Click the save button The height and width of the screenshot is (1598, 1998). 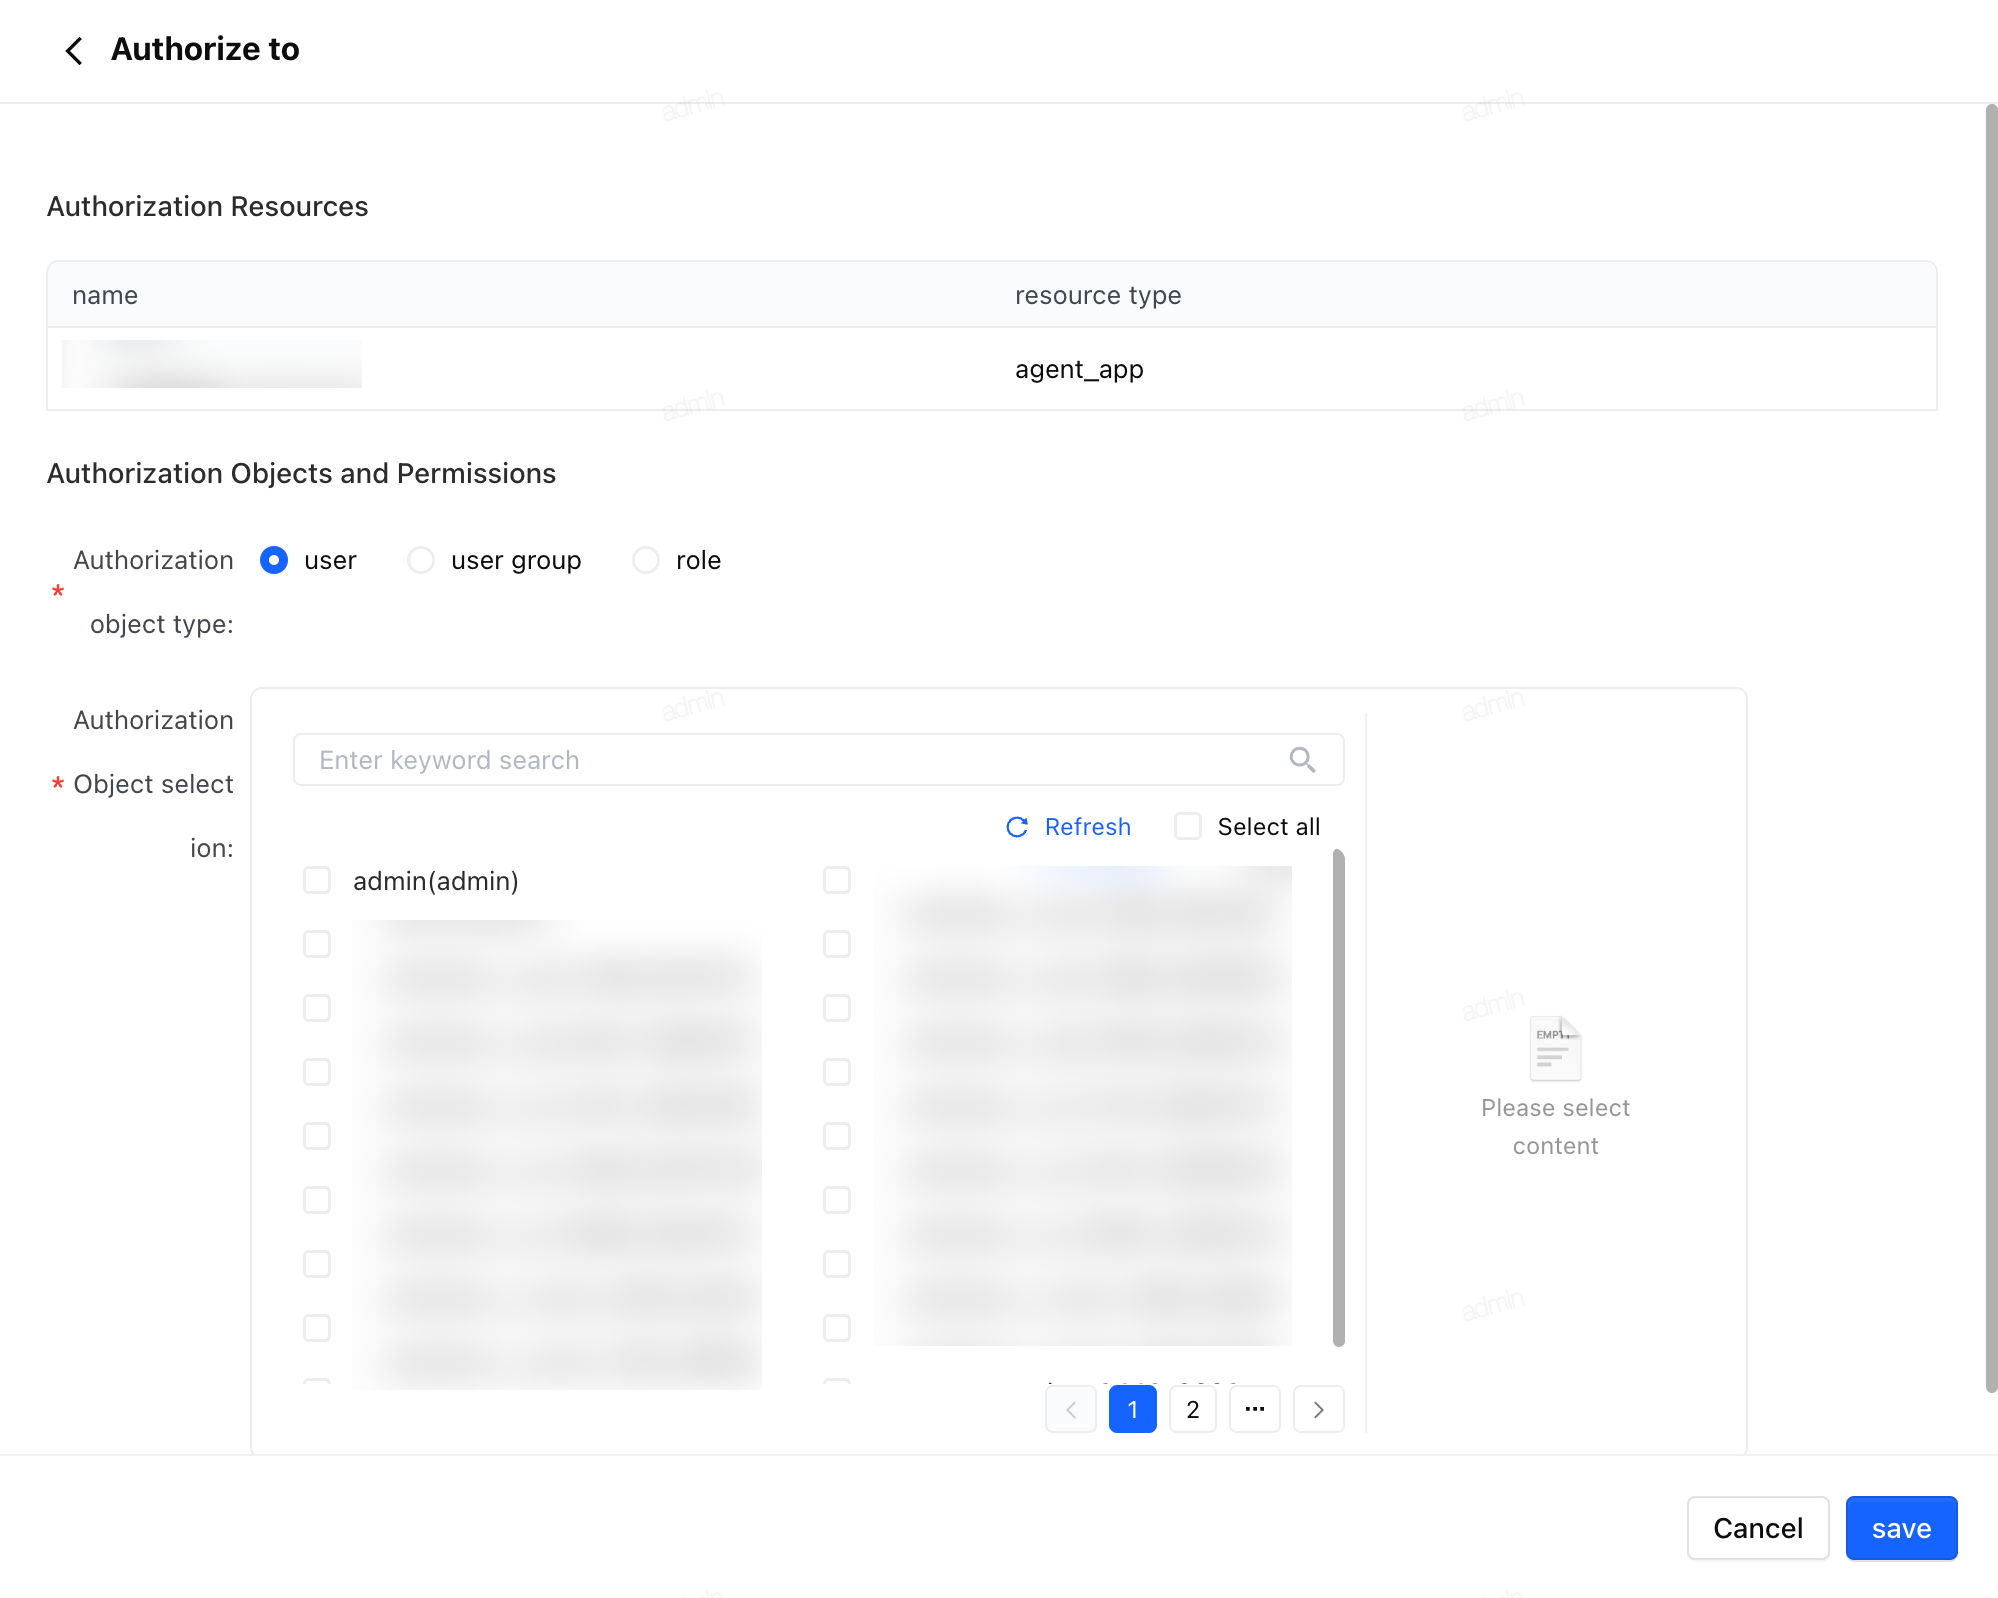(1901, 1528)
